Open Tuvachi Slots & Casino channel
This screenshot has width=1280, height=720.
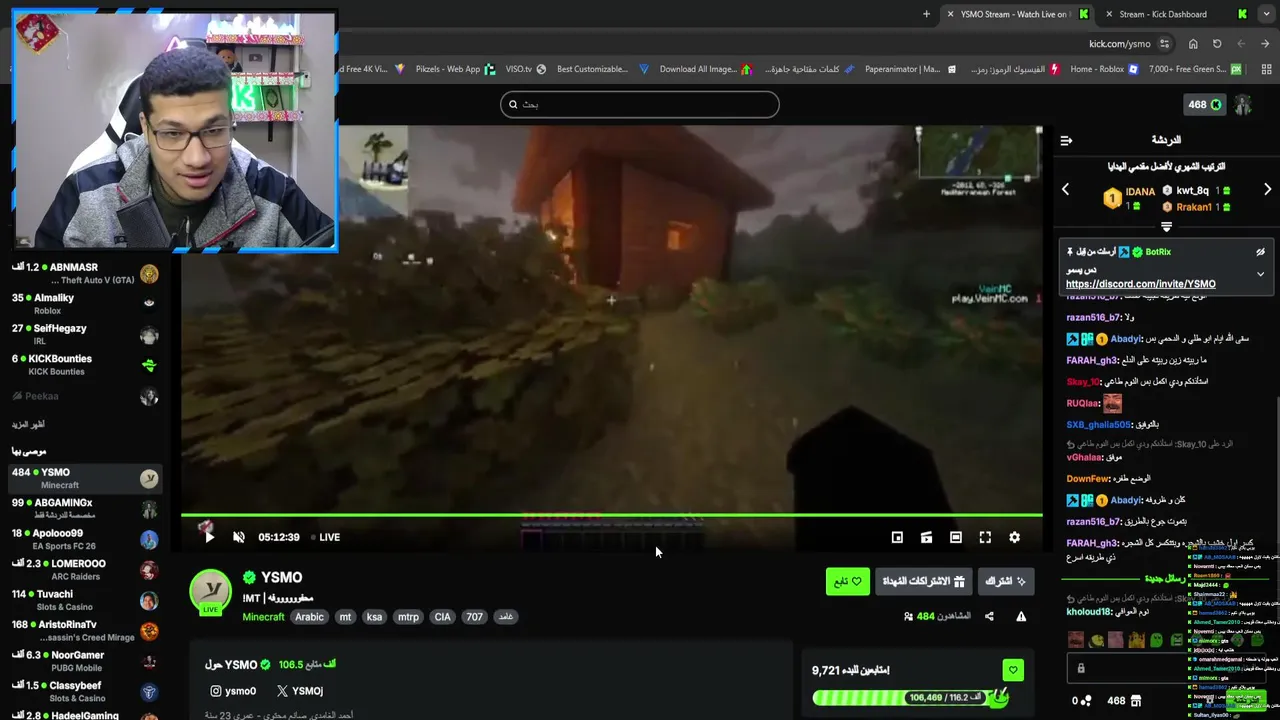click(85, 600)
